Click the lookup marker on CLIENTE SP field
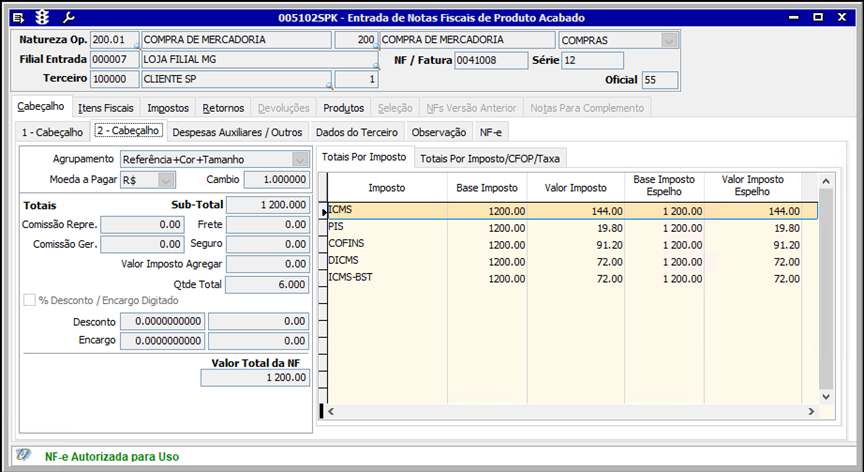 point(329,86)
